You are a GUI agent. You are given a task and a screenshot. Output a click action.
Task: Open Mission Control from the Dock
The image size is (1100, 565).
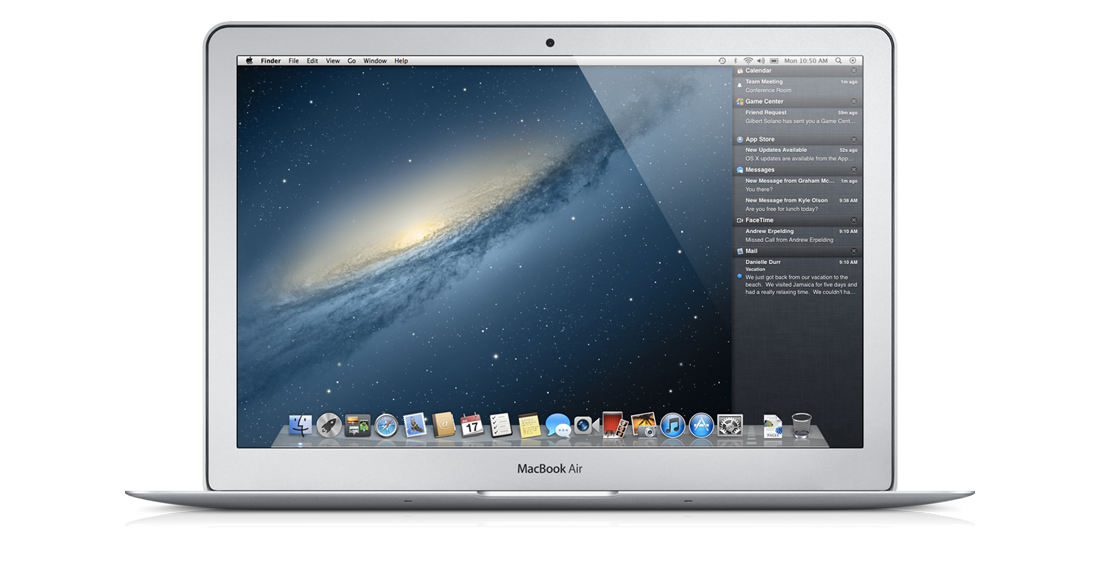pos(357,425)
